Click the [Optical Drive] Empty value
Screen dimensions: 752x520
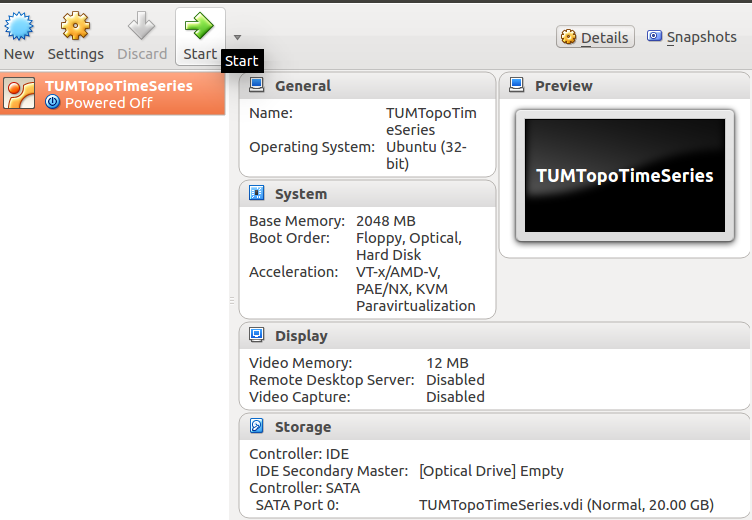(491, 471)
